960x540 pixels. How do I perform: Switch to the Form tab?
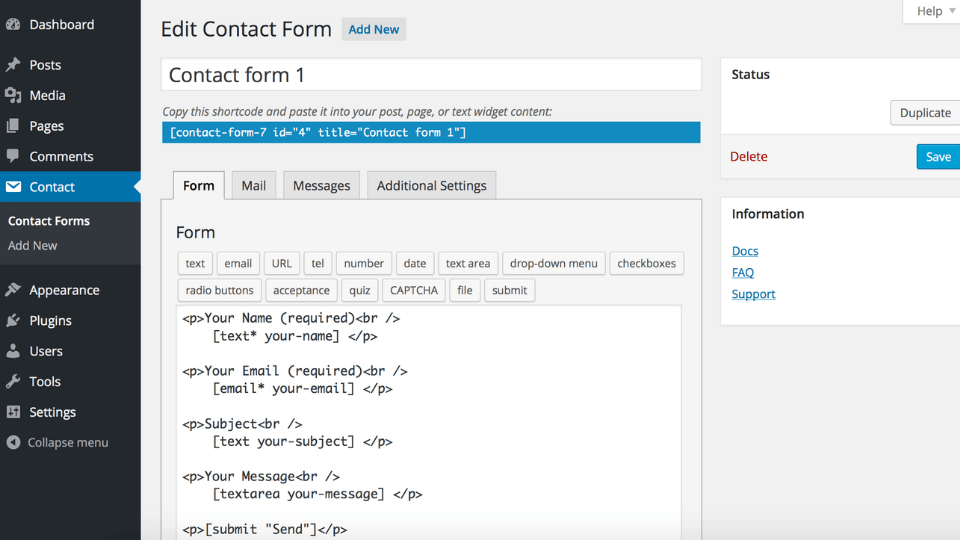[199, 186]
